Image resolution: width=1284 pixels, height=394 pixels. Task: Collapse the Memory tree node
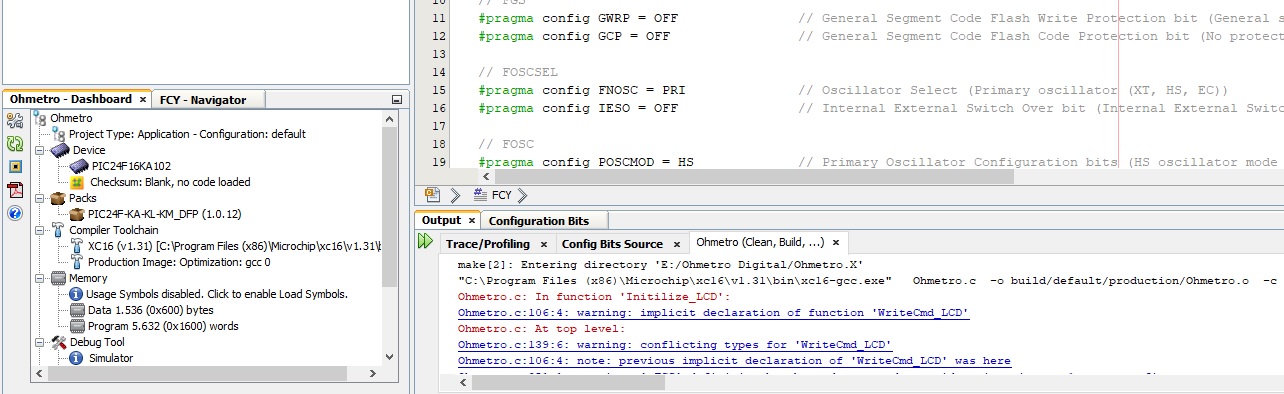pyautogui.click(x=40, y=278)
